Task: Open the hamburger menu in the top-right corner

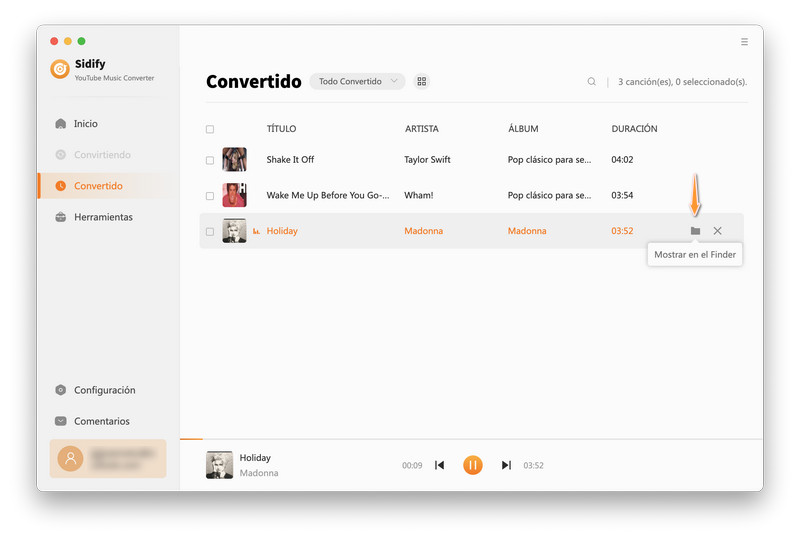Action: pyautogui.click(x=744, y=42)
